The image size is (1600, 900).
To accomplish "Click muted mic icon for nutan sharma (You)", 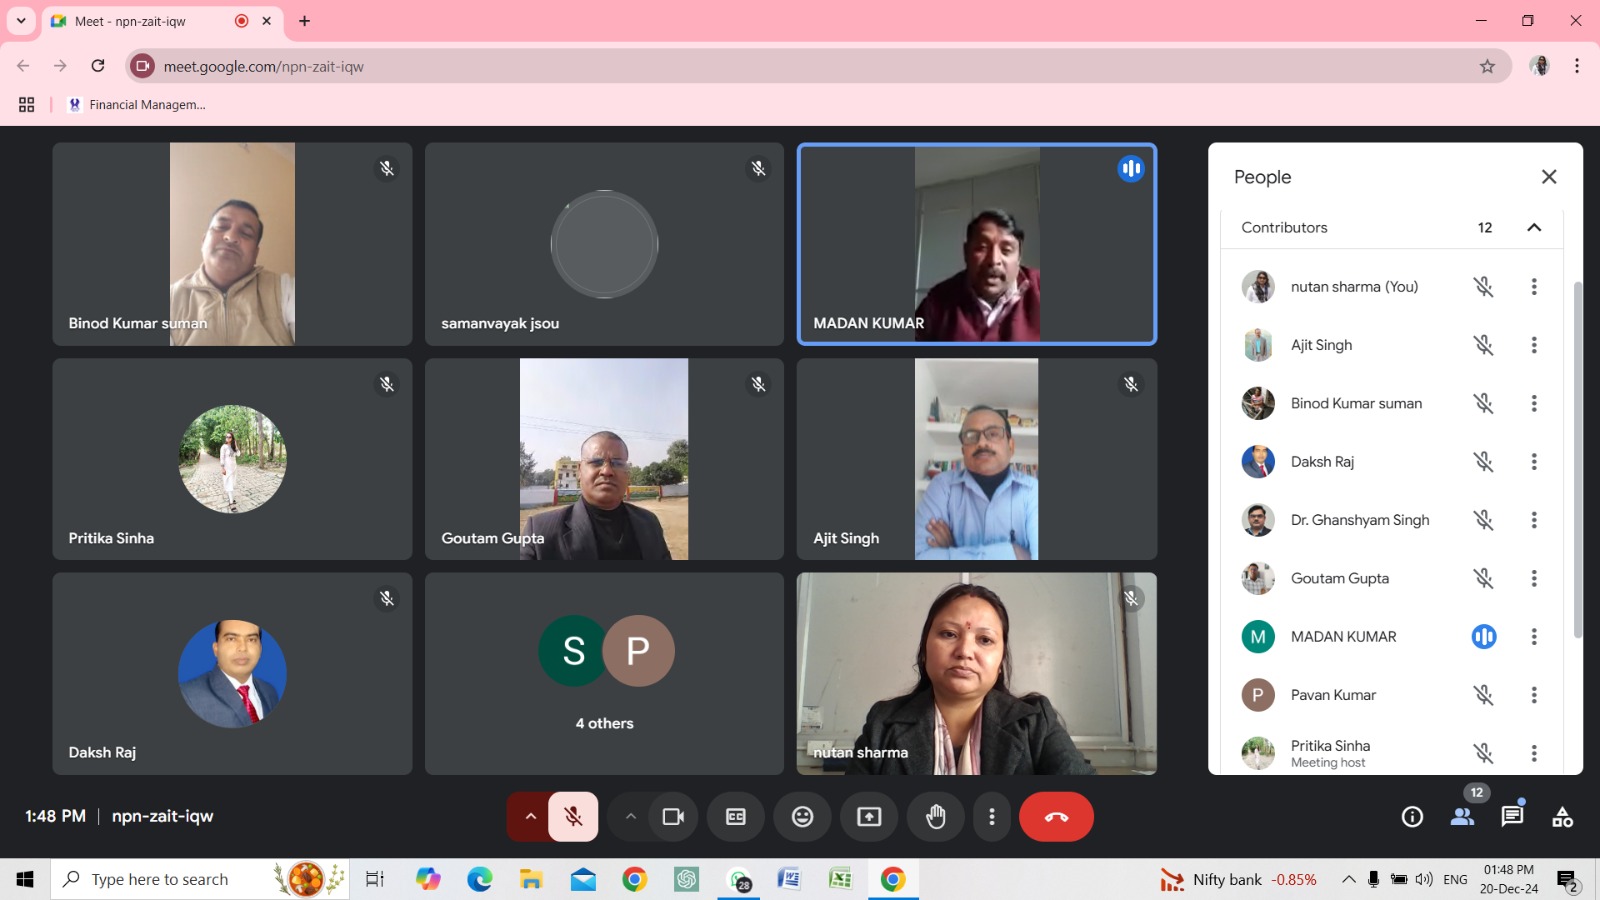I will [x=1484, y=287].
